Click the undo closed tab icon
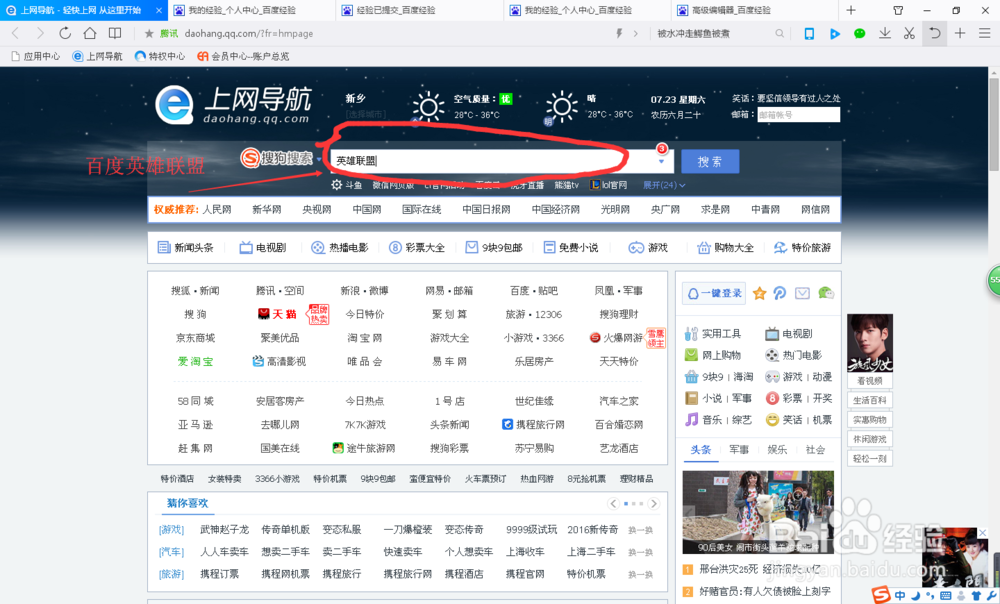Screen dimensions: 1000x604 [935, 33]
